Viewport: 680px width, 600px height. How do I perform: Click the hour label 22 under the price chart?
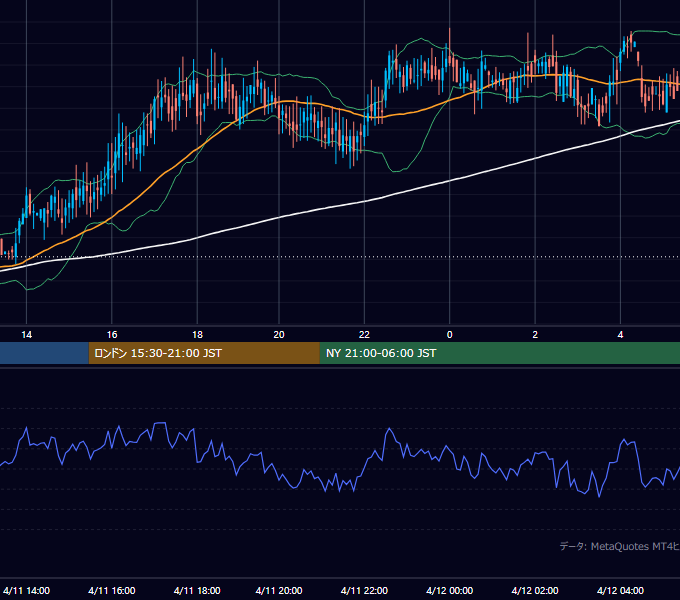point(364,335)
